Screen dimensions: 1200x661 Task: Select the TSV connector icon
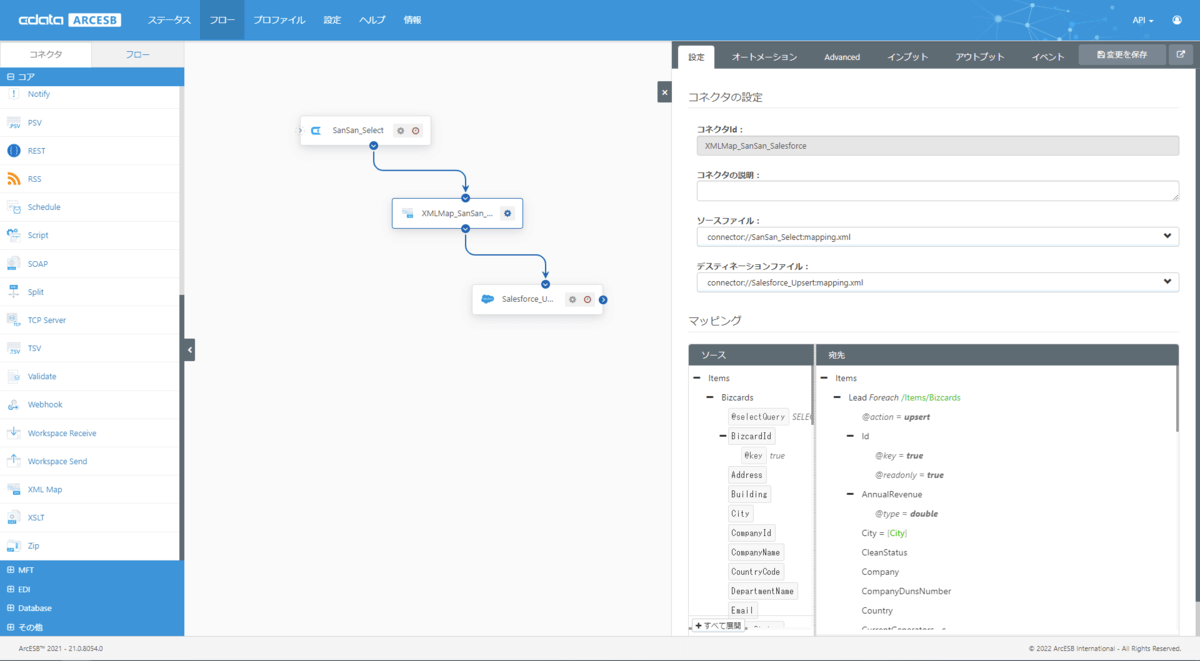(14, 348)
